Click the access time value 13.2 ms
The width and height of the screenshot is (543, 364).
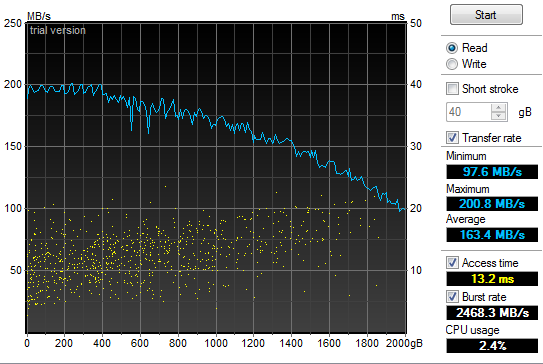492,279
